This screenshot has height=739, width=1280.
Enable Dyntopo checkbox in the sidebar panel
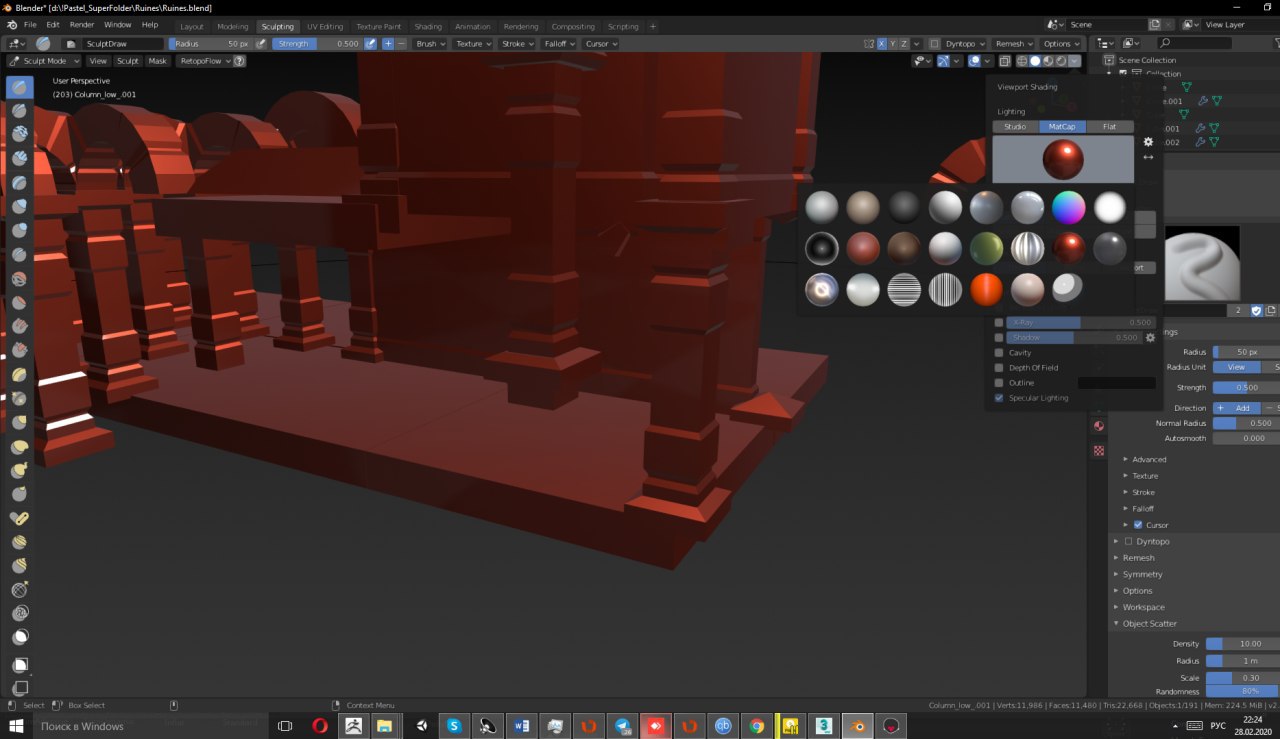click(1129, 541)
